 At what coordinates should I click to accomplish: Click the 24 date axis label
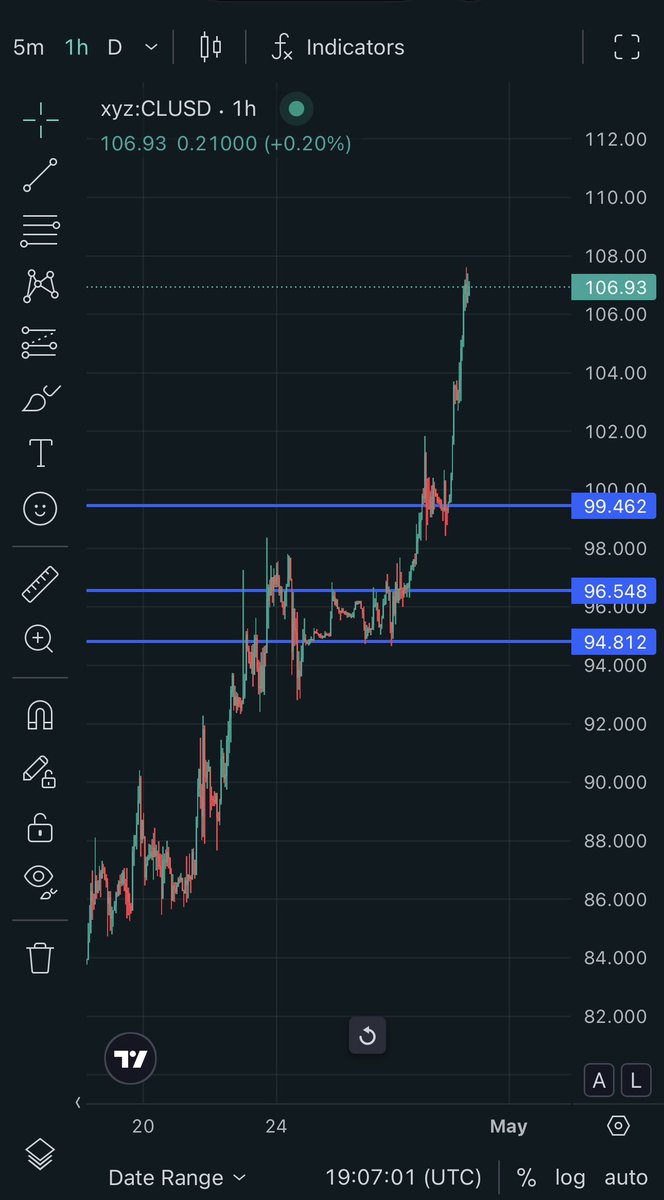(x=276, y=1127)
